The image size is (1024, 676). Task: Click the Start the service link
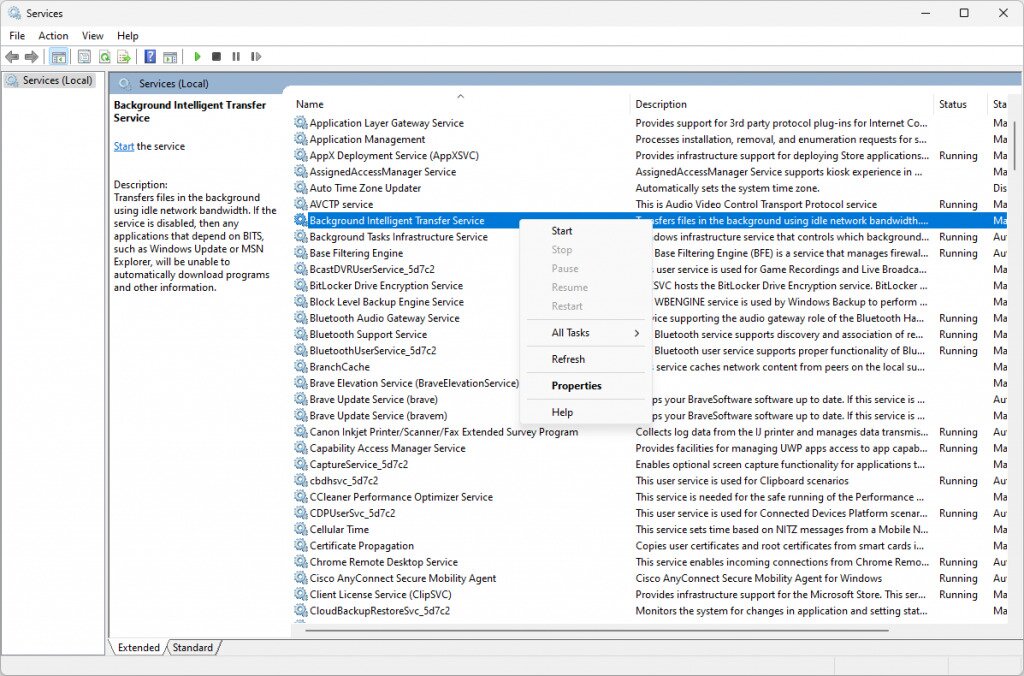tap(122, 145)
